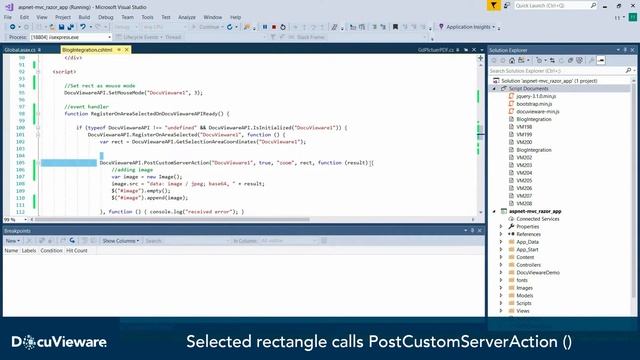Click the user account avatar icon
This screenshot has width=640, height=360.
(633, 17)
